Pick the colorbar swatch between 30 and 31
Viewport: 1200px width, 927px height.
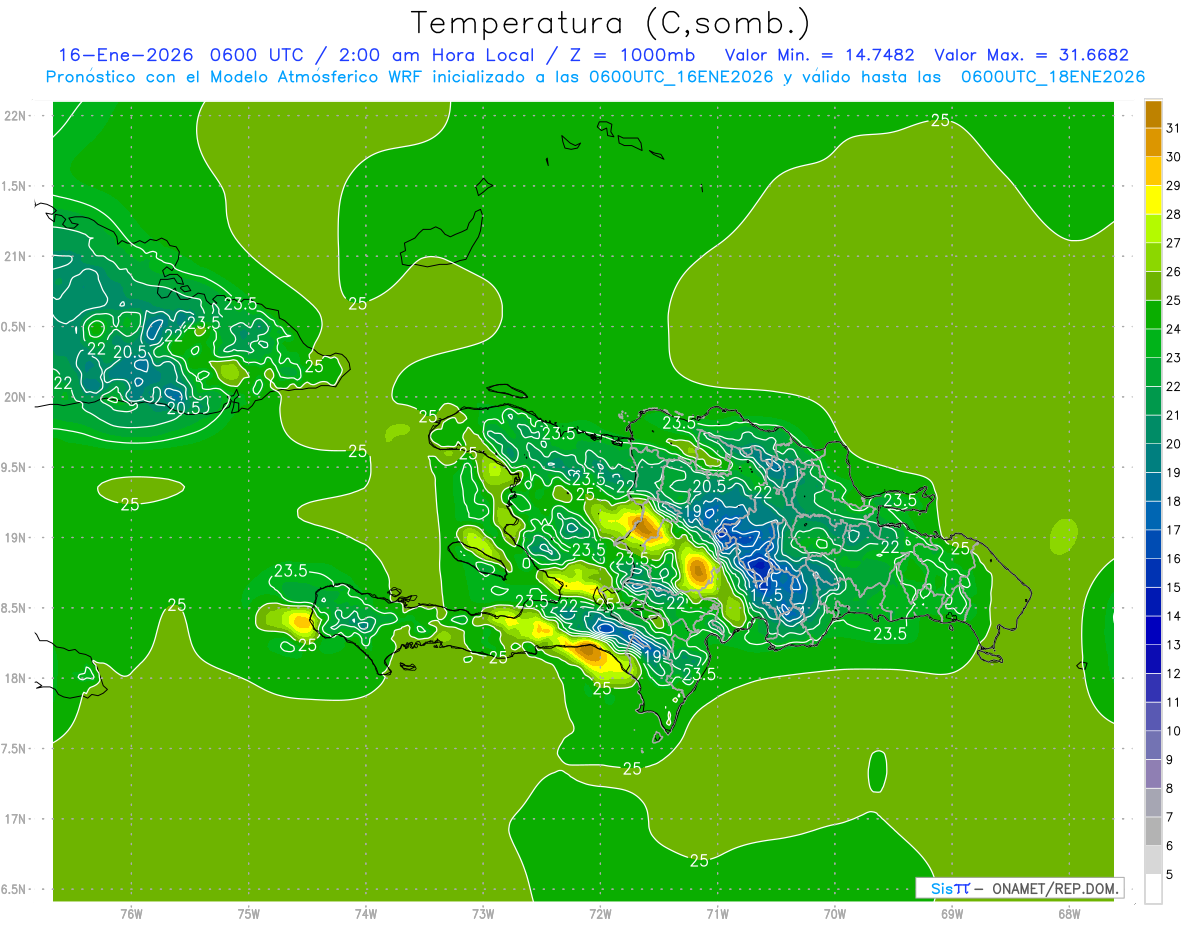[1153, 143]
